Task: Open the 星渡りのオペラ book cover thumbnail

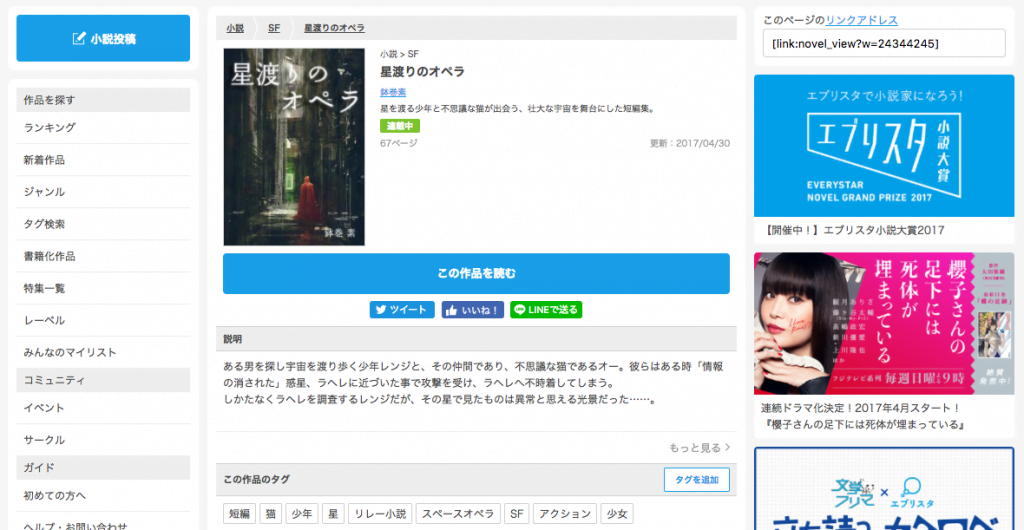Action: (294, 147)
